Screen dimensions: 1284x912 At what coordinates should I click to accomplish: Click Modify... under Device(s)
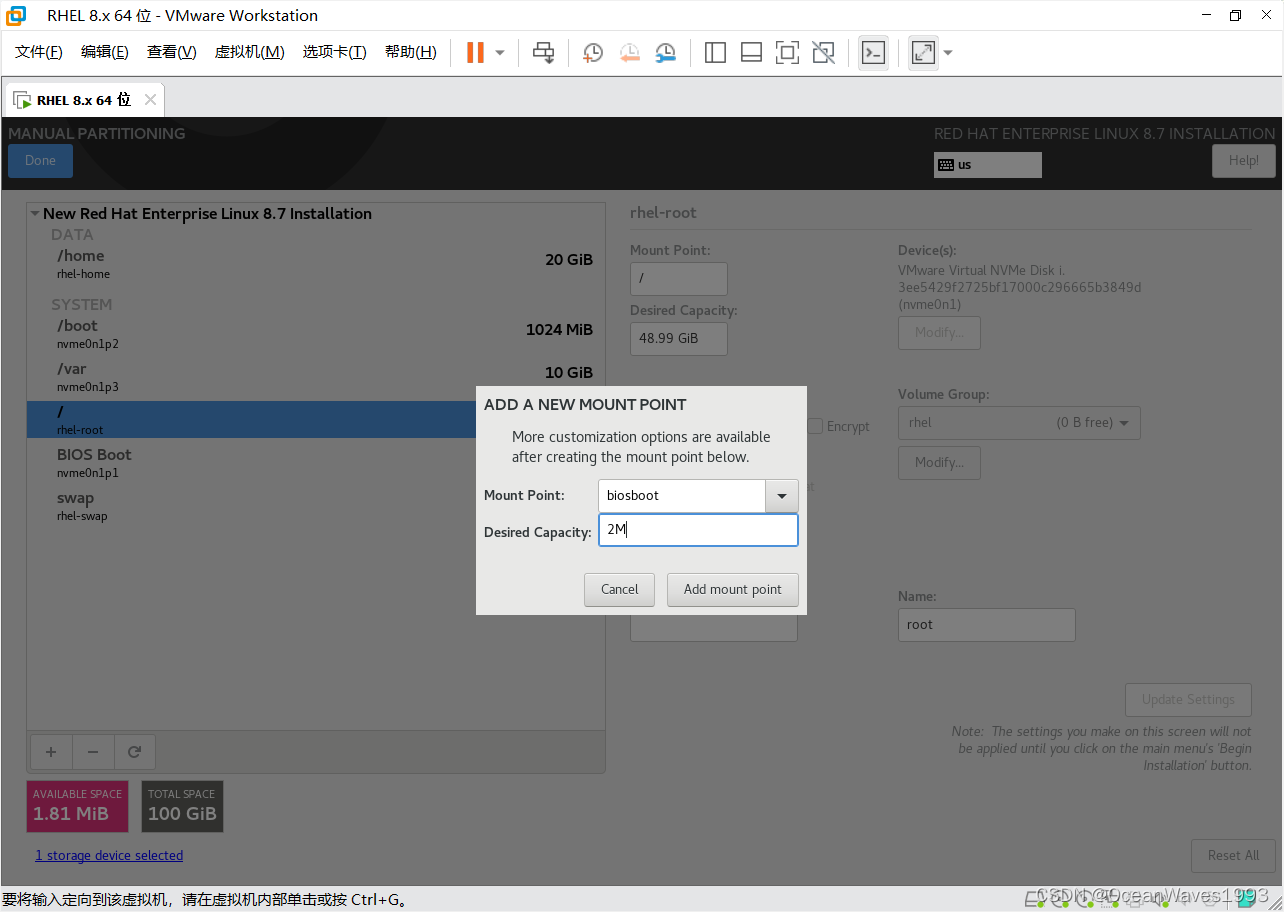[939, 333]
